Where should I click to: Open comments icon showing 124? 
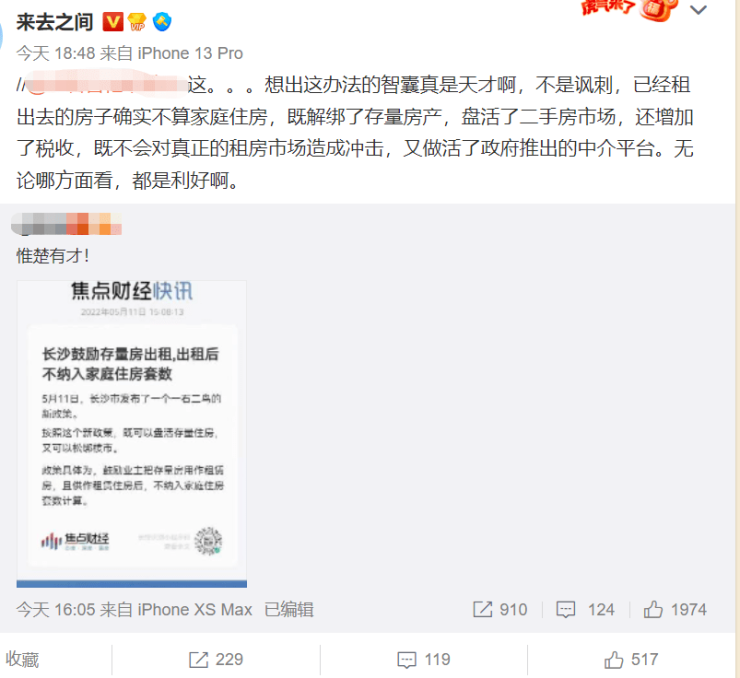585,610
